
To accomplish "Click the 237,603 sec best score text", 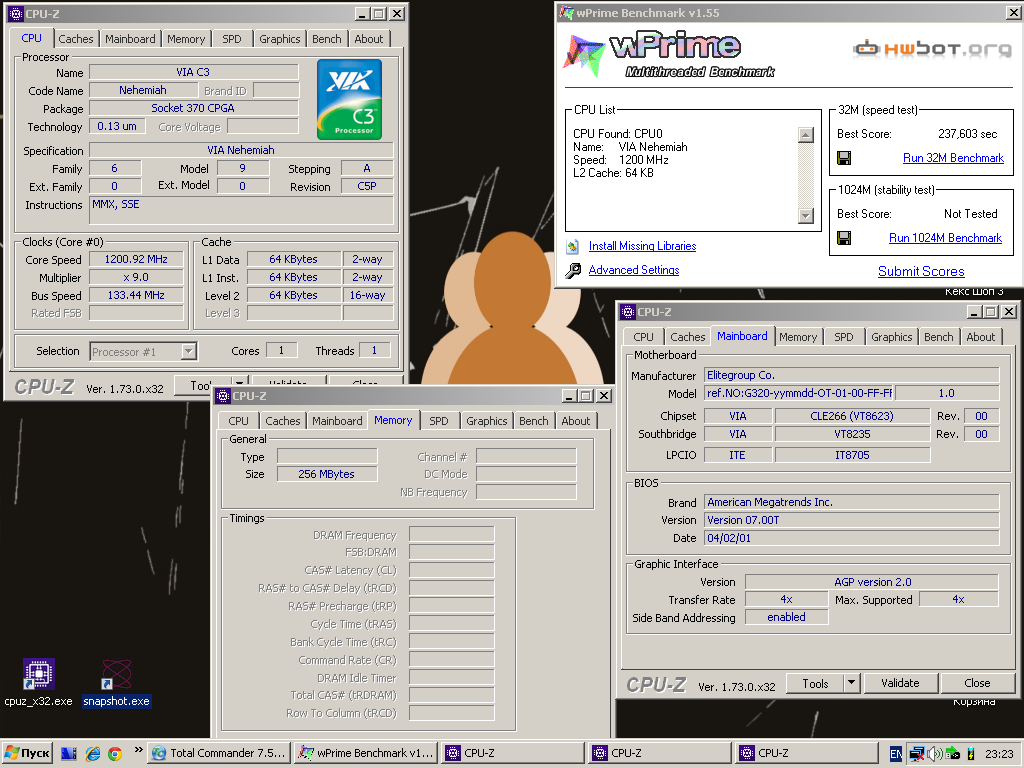I will coord(968,134).
